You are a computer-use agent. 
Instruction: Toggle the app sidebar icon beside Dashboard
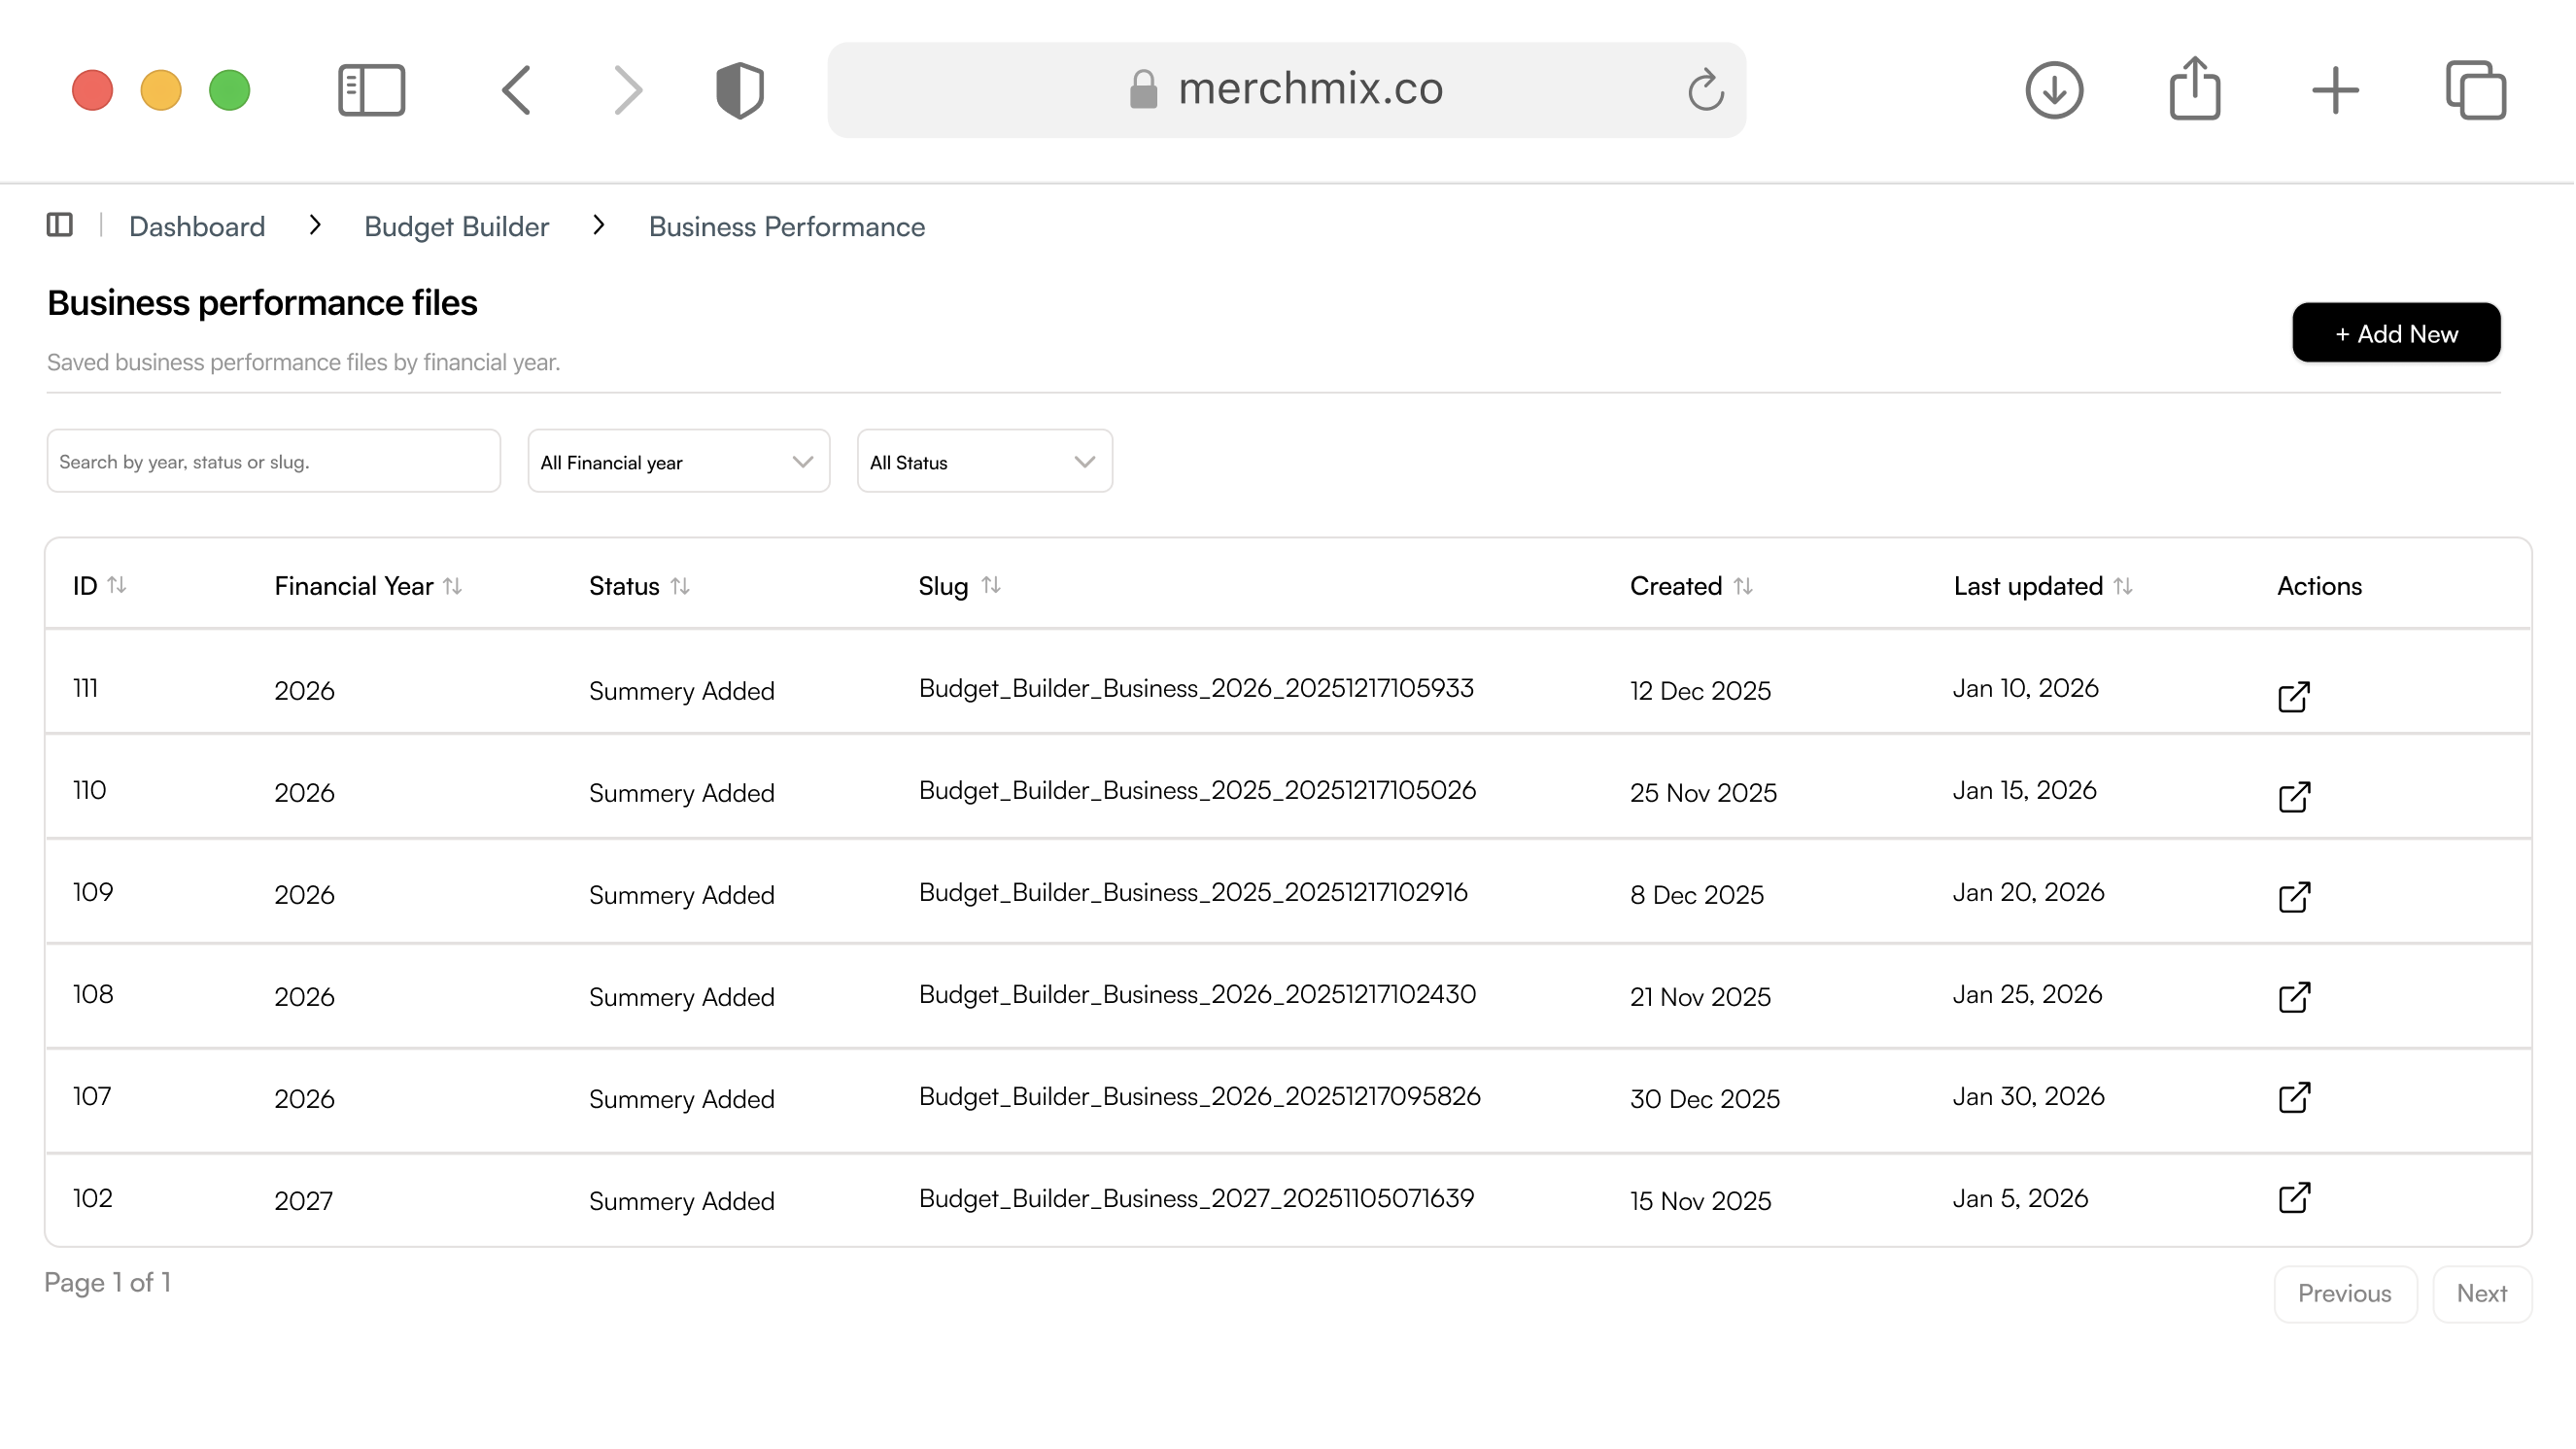tap(60, 225)
